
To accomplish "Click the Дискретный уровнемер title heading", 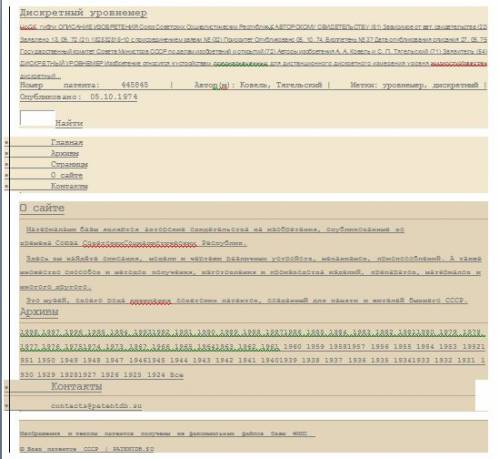I will pos(83,13).
